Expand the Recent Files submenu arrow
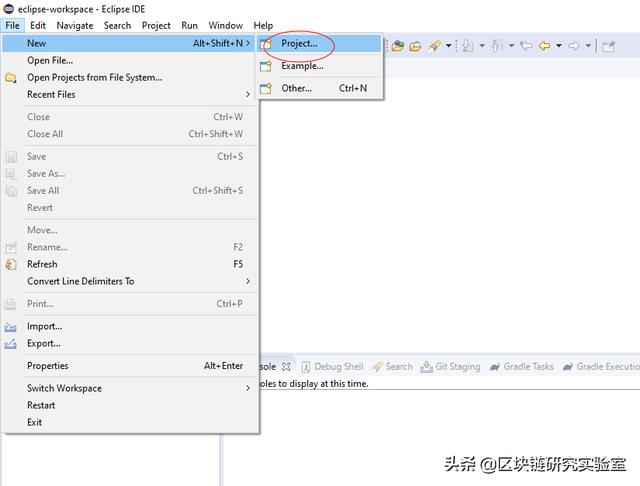640x486 pixels. click(x=248, y=95)
